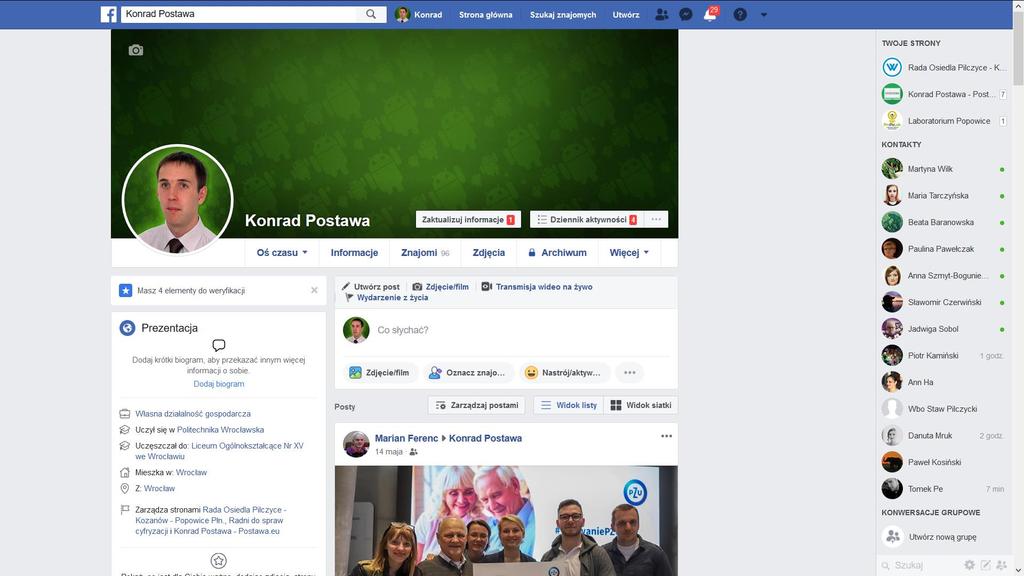Viewport: 1024px width, 576px height.
Task: Open Dziennik aktywności
Action: click(x=587, y=219)
